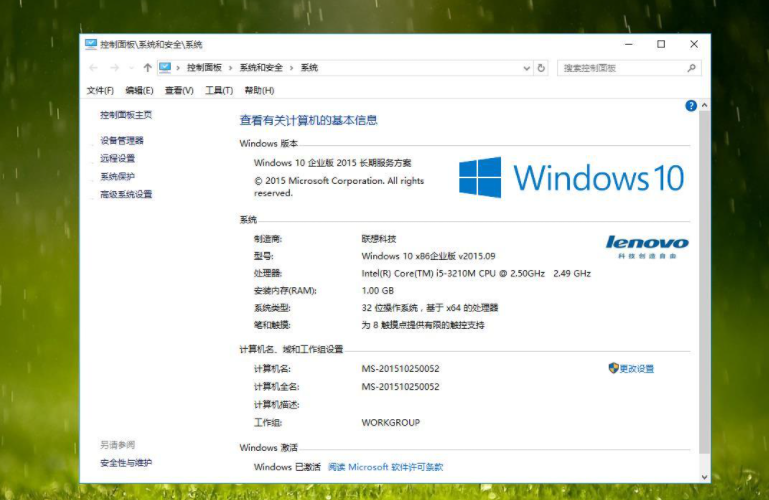Click the back navigation arrow

click(93, 68)
